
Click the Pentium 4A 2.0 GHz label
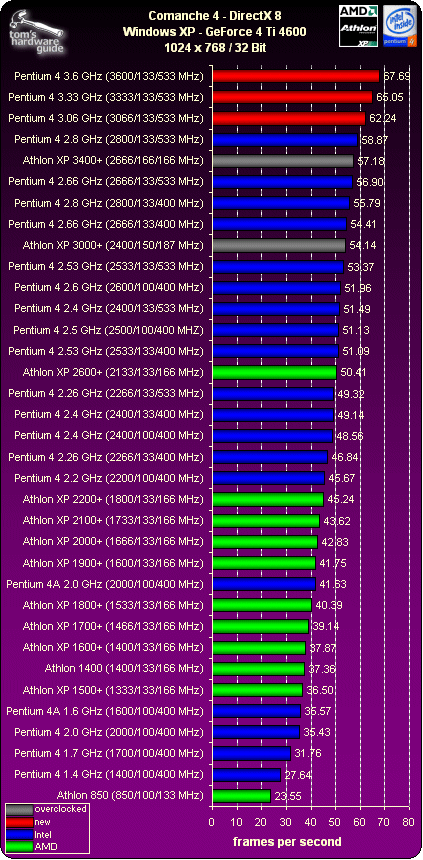105,584
